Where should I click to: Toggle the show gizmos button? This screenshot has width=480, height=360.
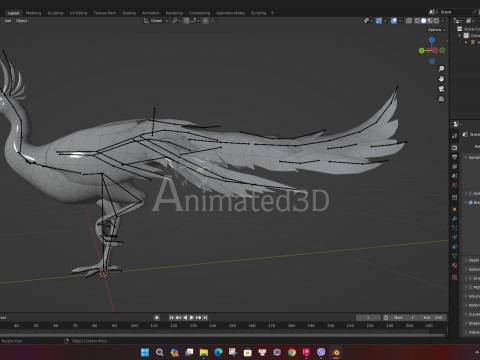pos(379,21)
